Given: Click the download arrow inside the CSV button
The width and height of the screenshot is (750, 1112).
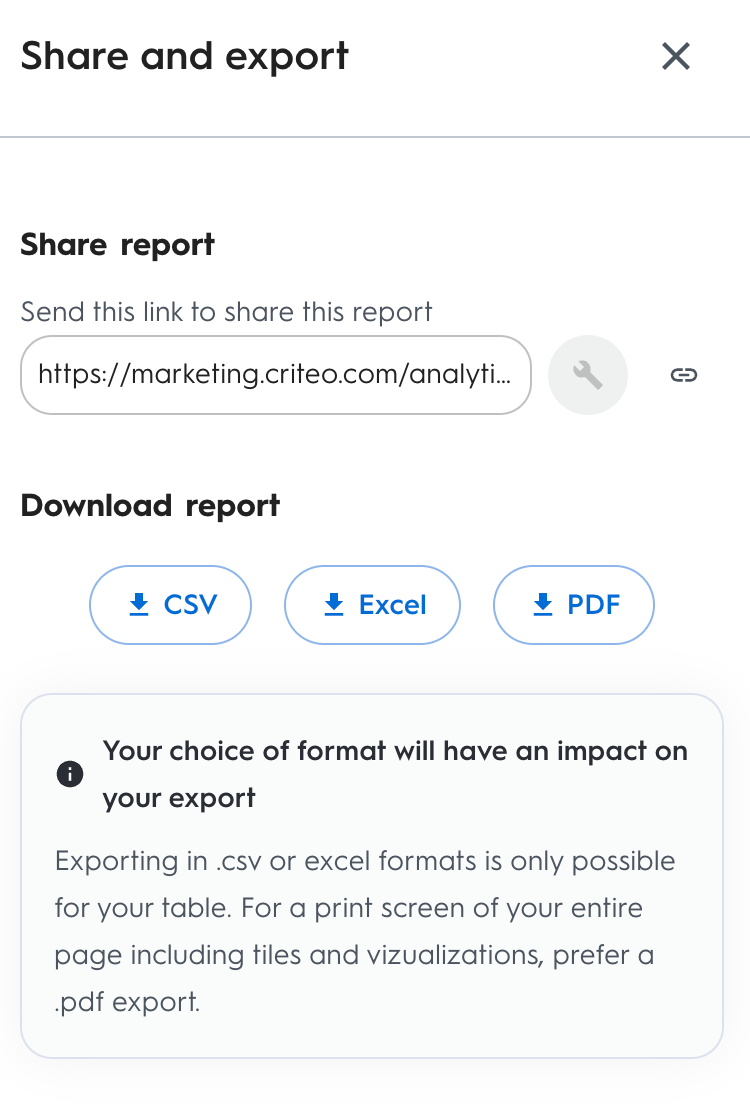Looking at the screenshot, I should point(138,604).
